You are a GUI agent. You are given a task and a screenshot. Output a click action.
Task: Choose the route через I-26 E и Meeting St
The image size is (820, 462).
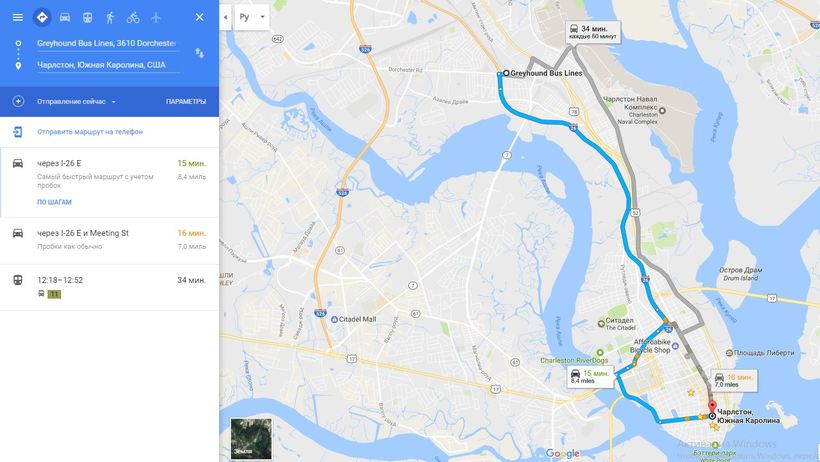[109, 241]
